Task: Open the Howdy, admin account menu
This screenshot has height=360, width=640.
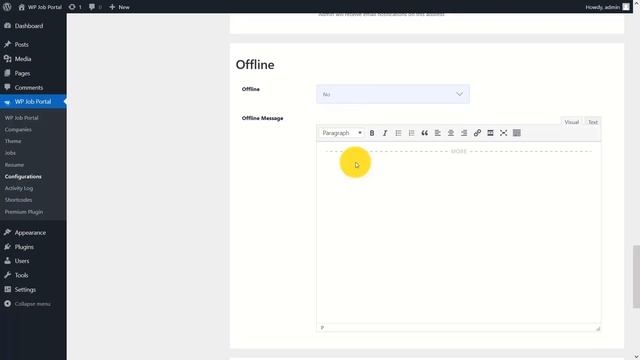Action: tap(607, 7)
